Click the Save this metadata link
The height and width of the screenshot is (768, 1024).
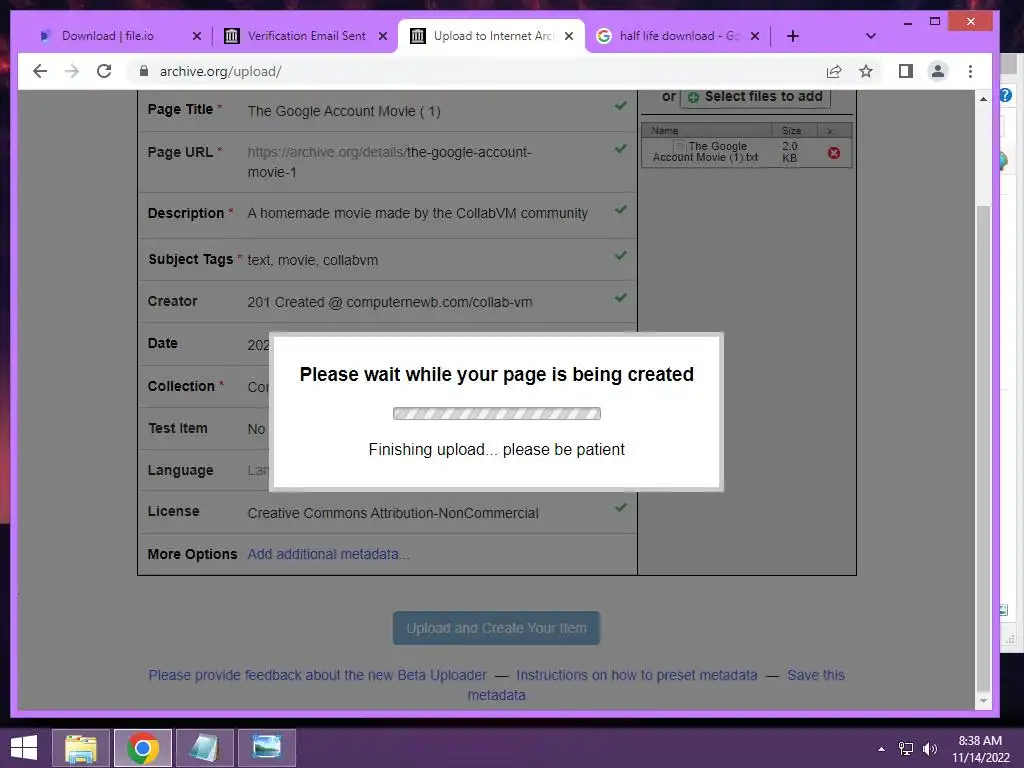(x=816, y=675)
